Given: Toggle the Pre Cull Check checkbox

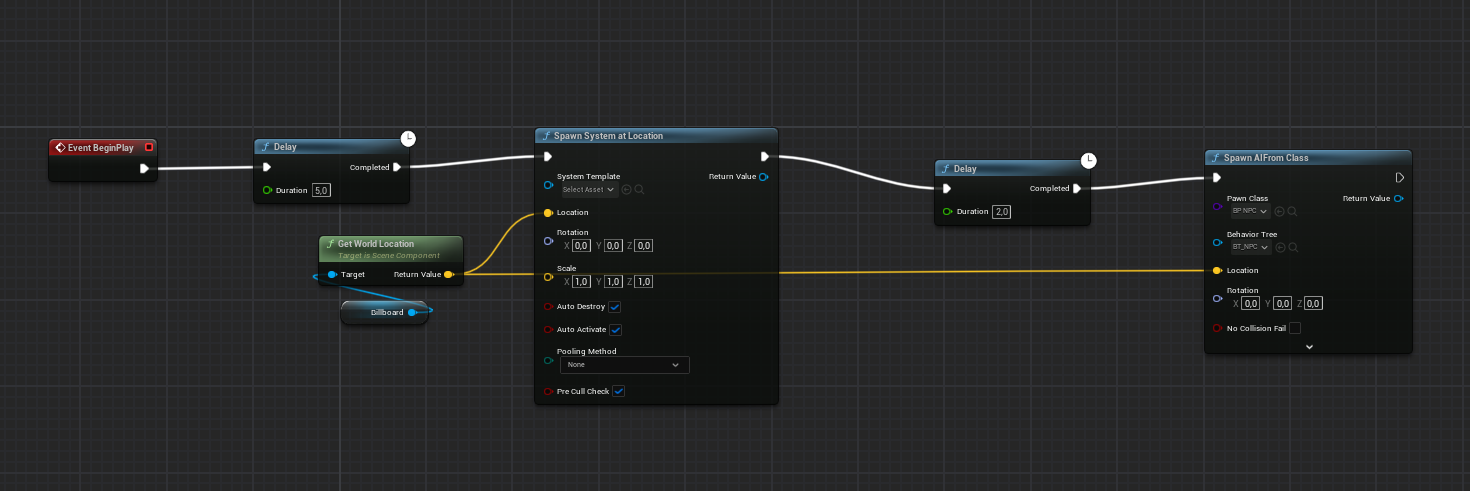Looking at the screenshot, I should click(619, 391).
